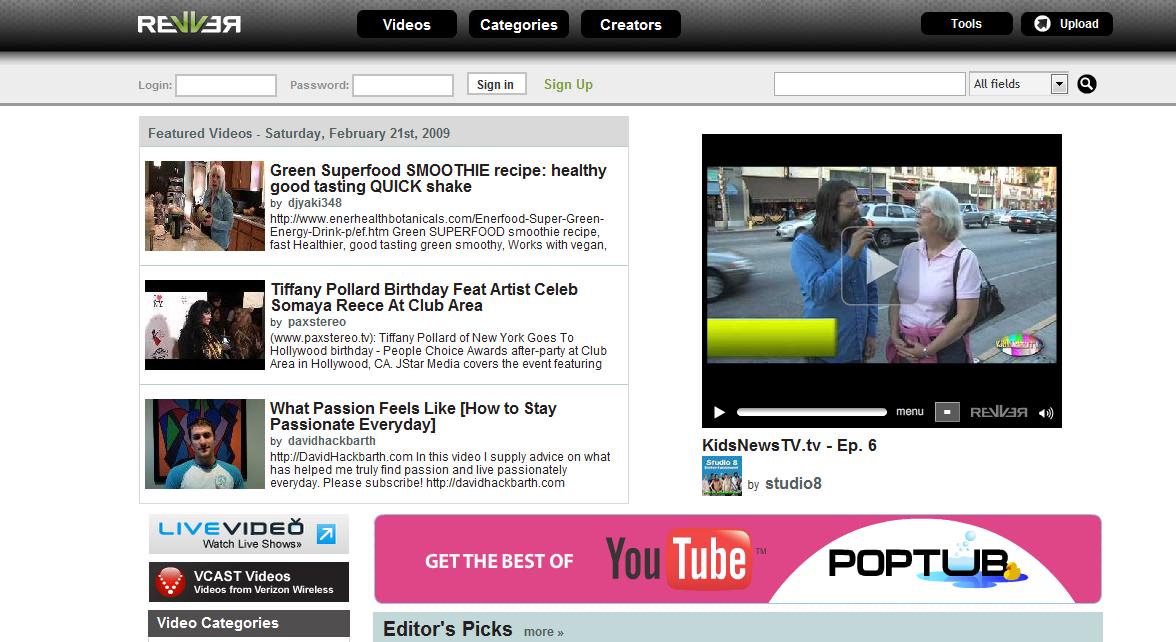Image resolution: width=1176 pixels, height=642 pixels.
Task: Open the Tools menu
Action: (966, 24)
